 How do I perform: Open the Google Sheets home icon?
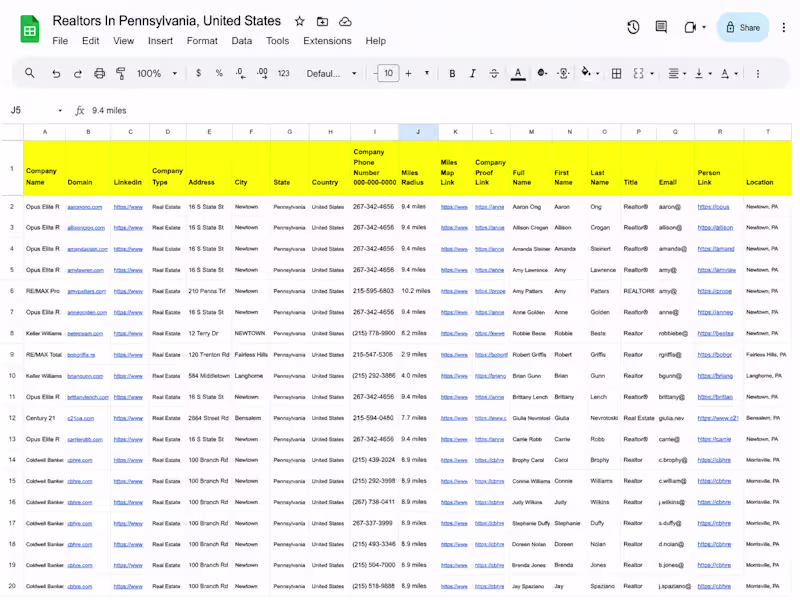tap(30, 30)
